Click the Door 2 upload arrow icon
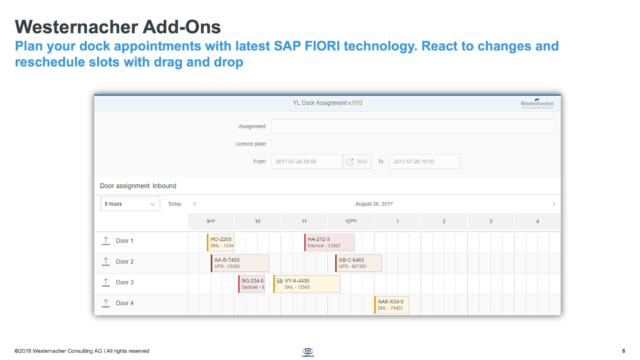The image size is (640, 360). (x=106, y=262)
